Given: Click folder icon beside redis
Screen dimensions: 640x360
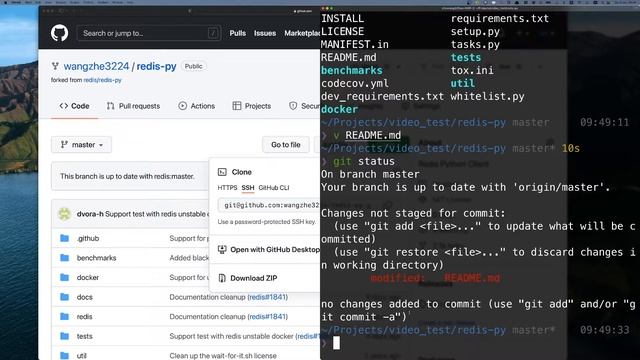Looking at the screenshot, I should click(x=64, y=316).
